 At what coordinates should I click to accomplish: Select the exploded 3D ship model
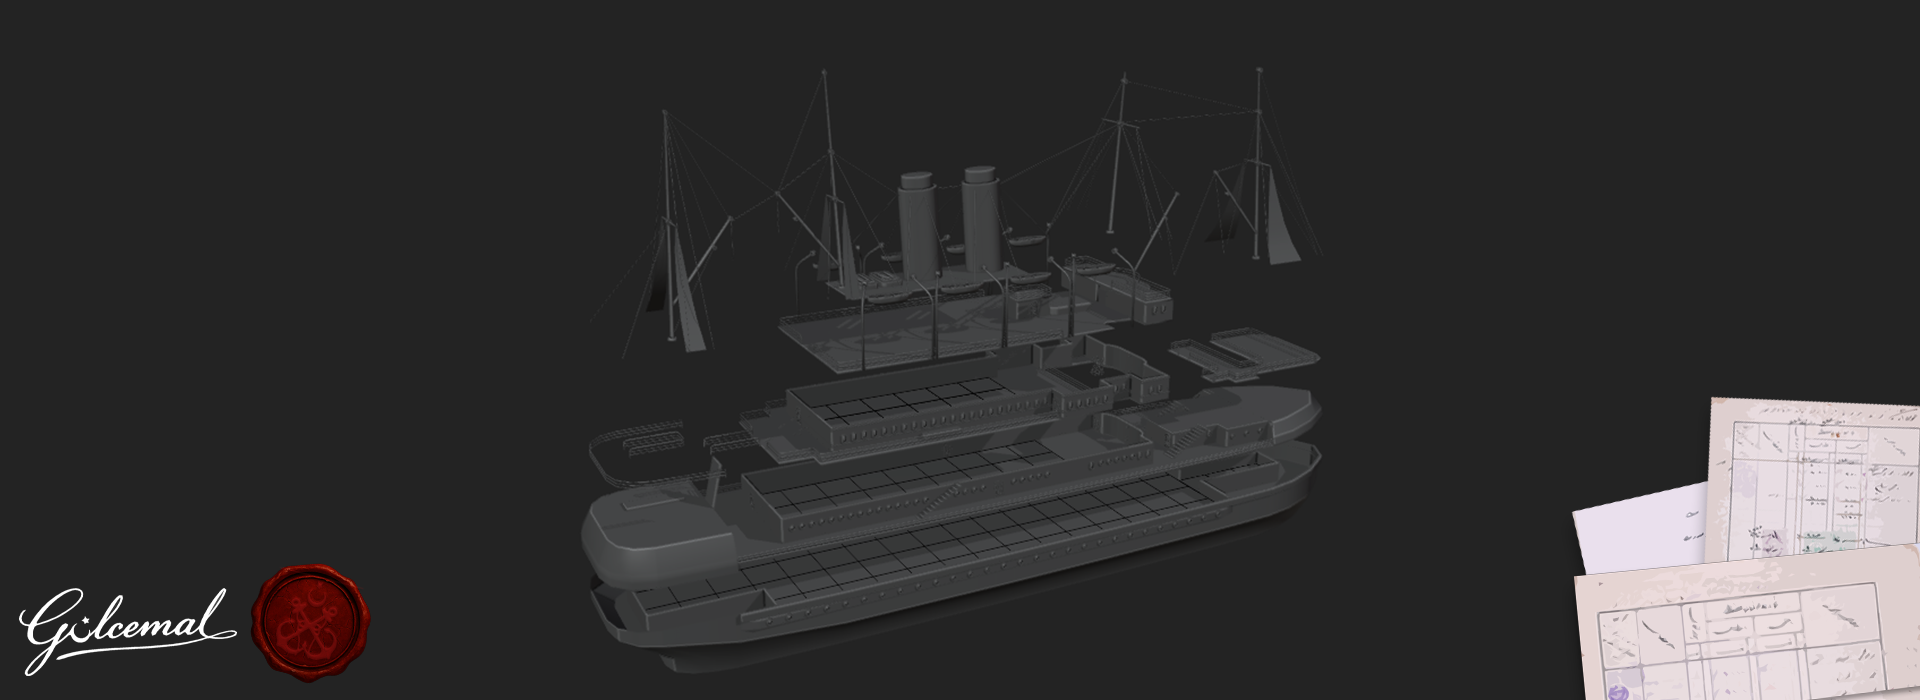coord(950,370)
